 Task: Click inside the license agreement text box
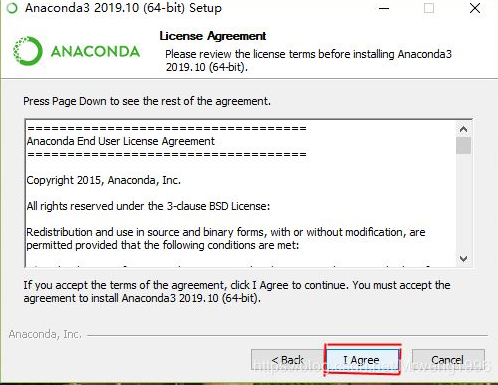241,193
